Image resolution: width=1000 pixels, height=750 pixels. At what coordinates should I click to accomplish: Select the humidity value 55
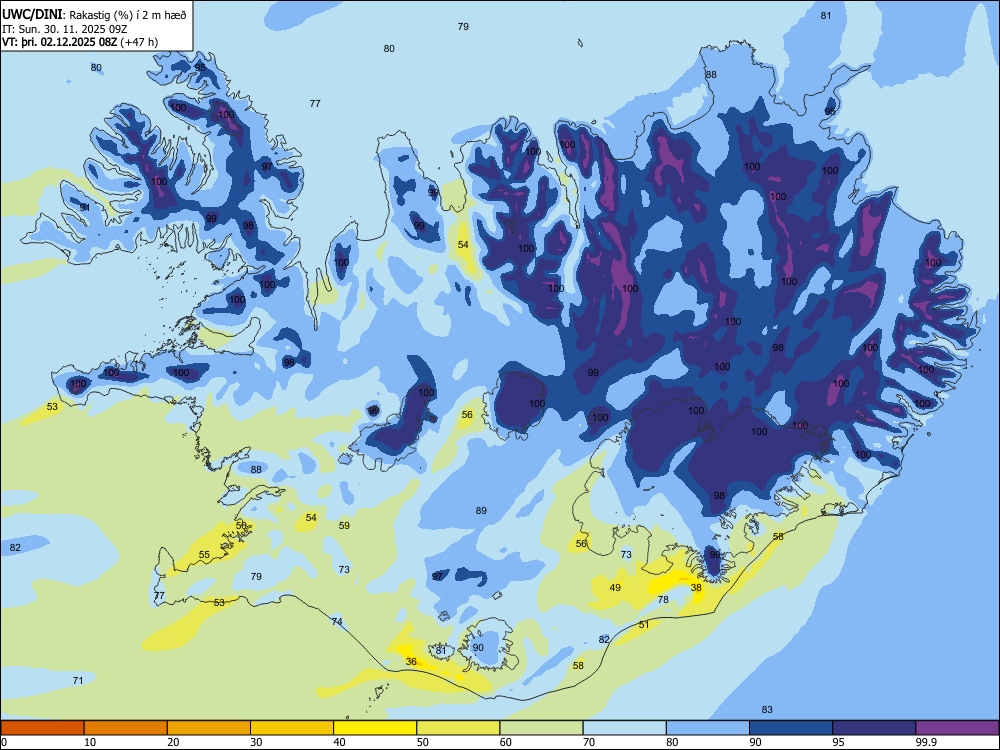204,554
